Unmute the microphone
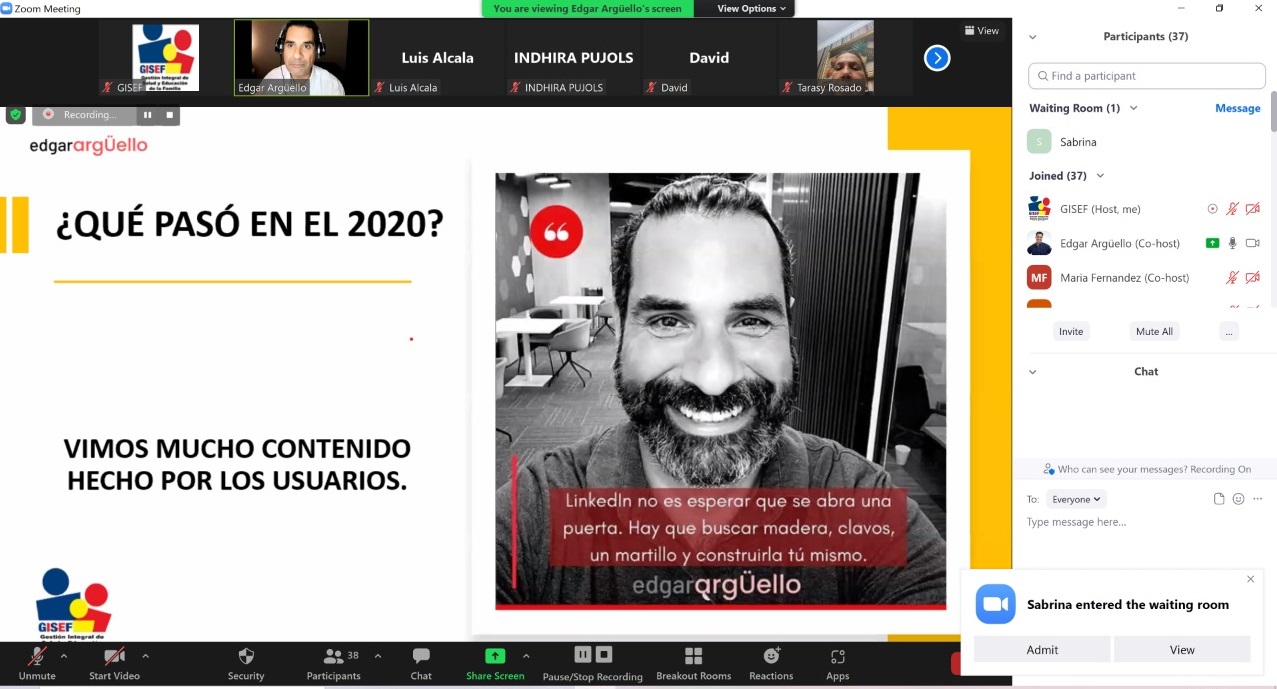Viewport: 1277px width, 689px height. click(x=37, y=657)
